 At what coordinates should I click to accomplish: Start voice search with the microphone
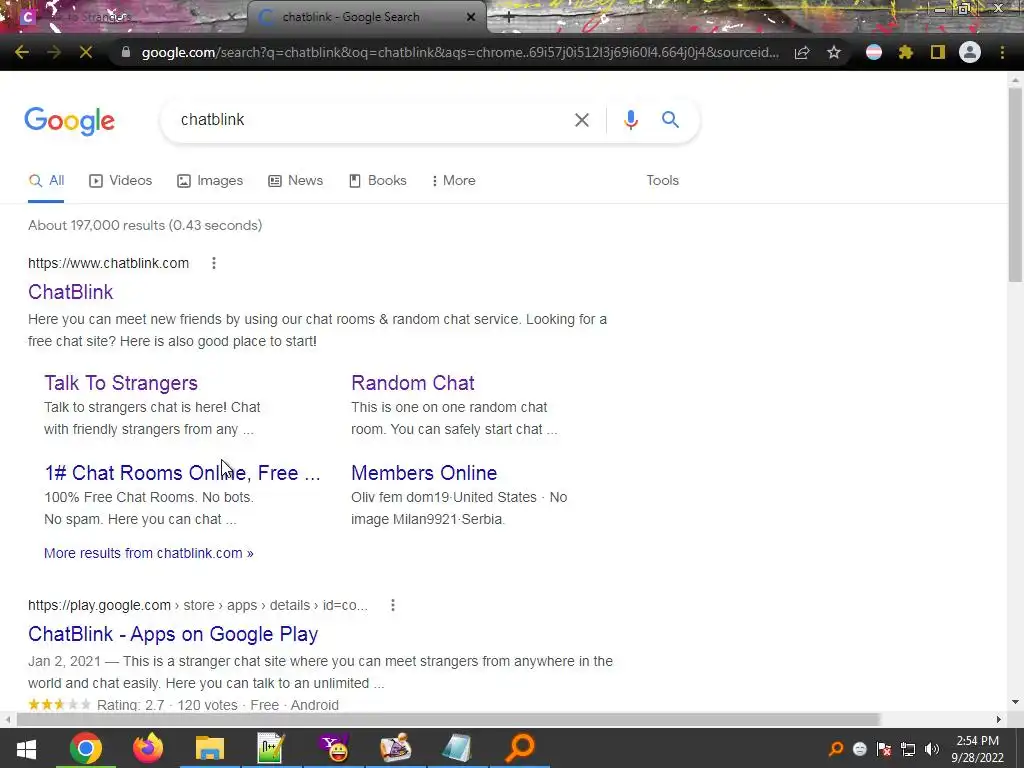click(630, 120)
